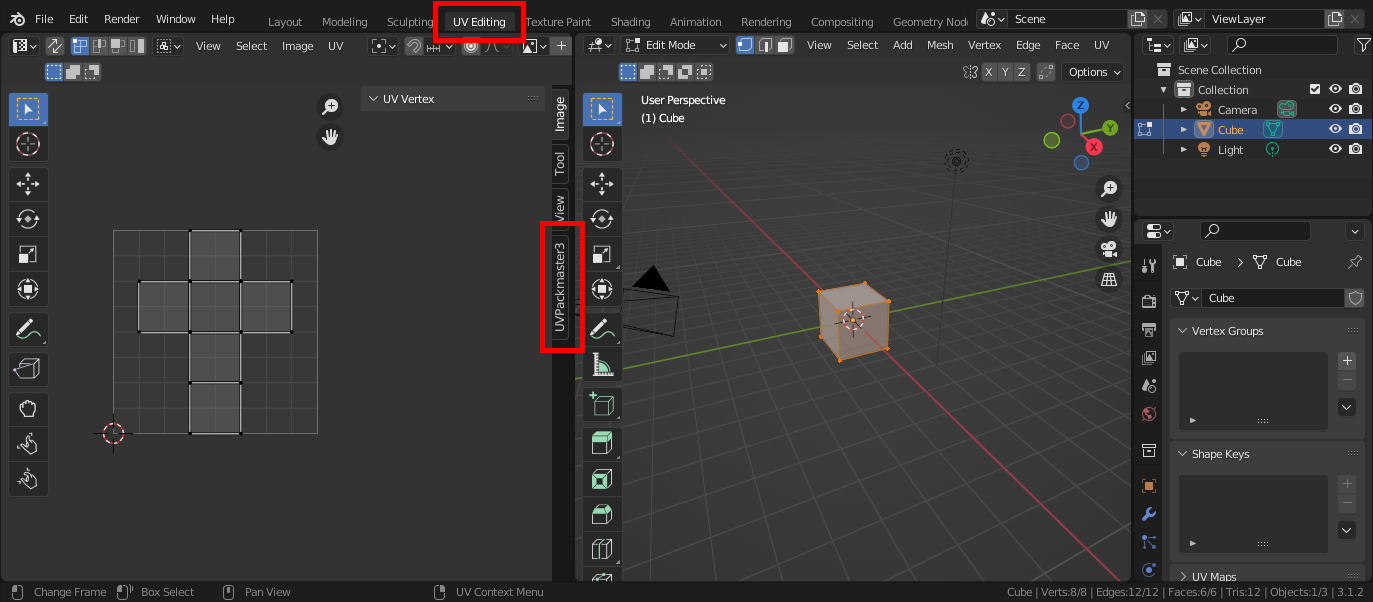Pick the Move tool in 3D viewport toolbar
1373x602 pixels.
click(x=602, y=183)
